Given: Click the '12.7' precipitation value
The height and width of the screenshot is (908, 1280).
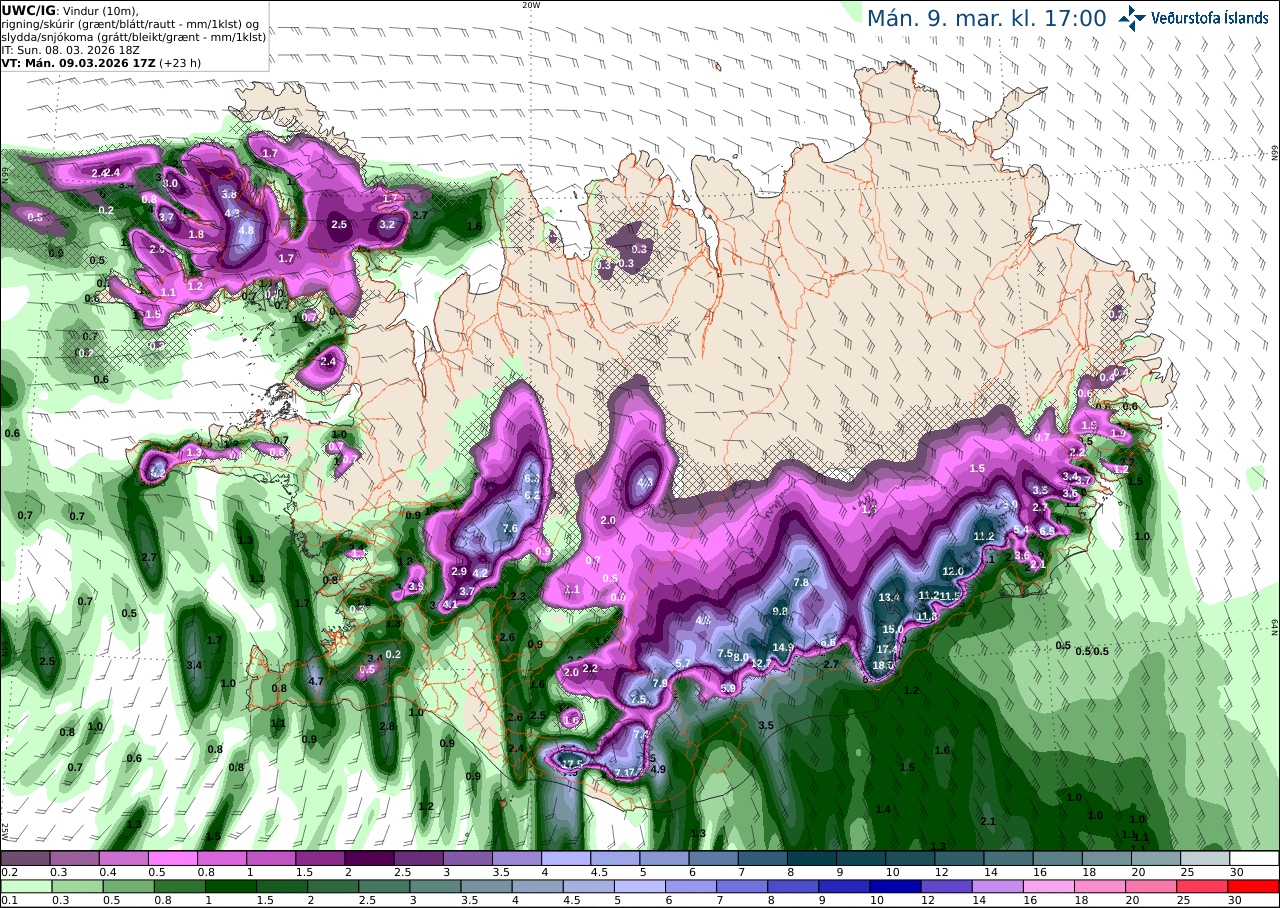Looking at the screenshot, I should (761, 663).
